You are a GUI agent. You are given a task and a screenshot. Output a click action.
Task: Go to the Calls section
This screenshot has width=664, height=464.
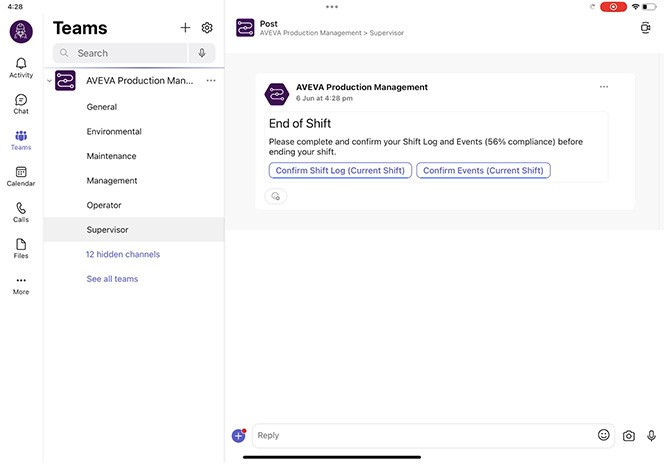21,213
